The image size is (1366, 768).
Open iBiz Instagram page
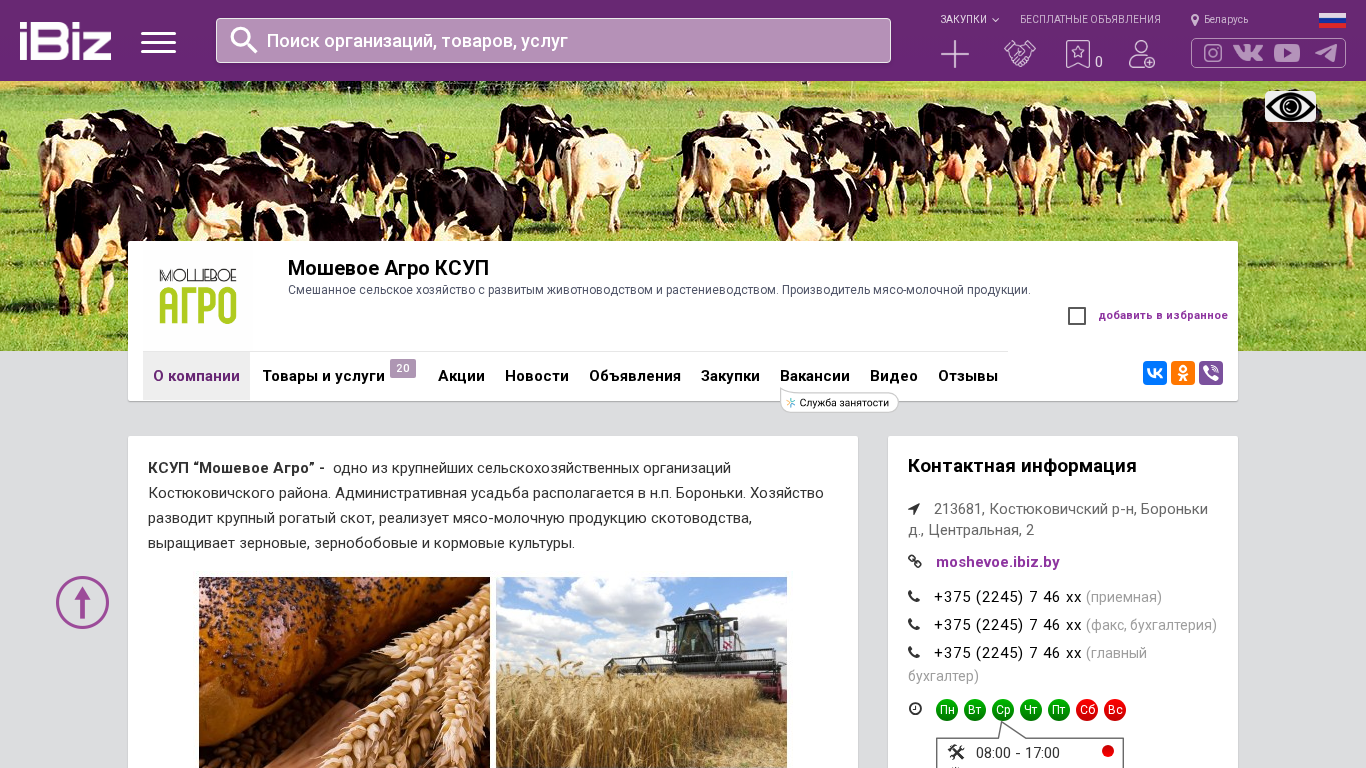click(1213, 53)
